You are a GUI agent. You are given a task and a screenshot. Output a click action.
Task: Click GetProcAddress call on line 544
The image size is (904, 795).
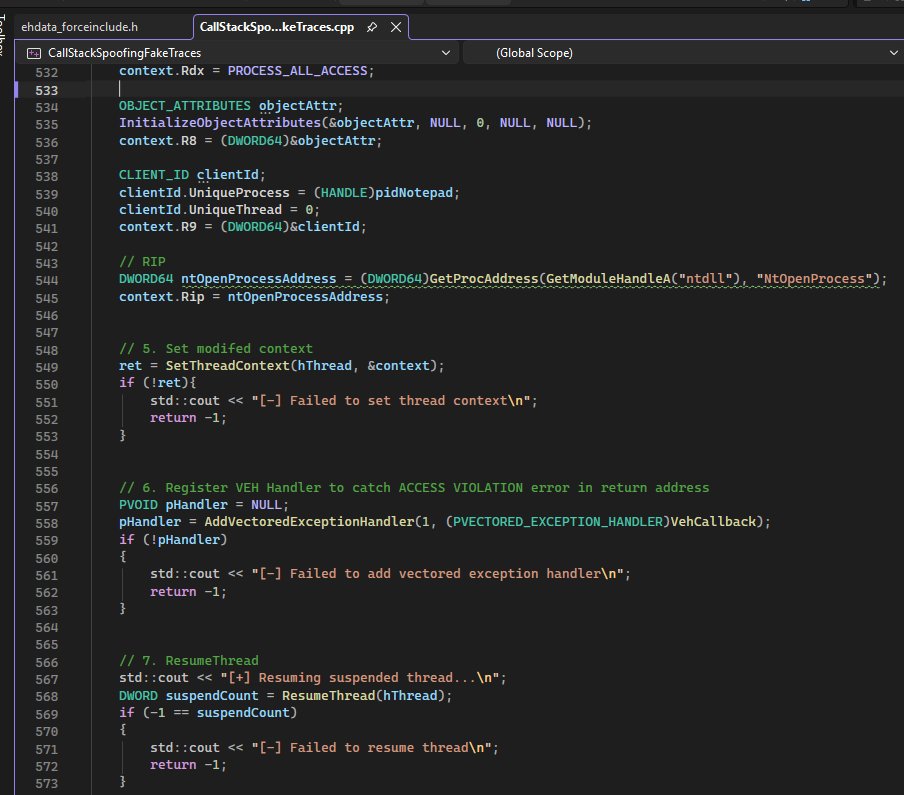click(484, 278)
